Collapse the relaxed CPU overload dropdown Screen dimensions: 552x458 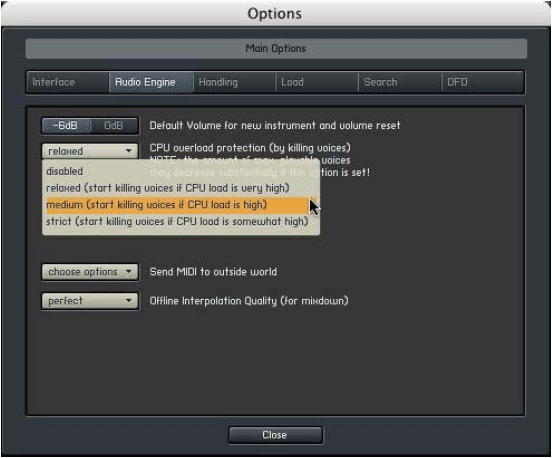(x=90, y=151)
